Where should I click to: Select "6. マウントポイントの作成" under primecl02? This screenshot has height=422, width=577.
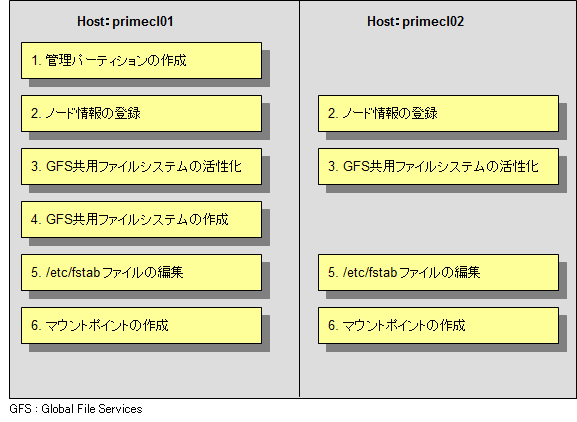[438, 326]
